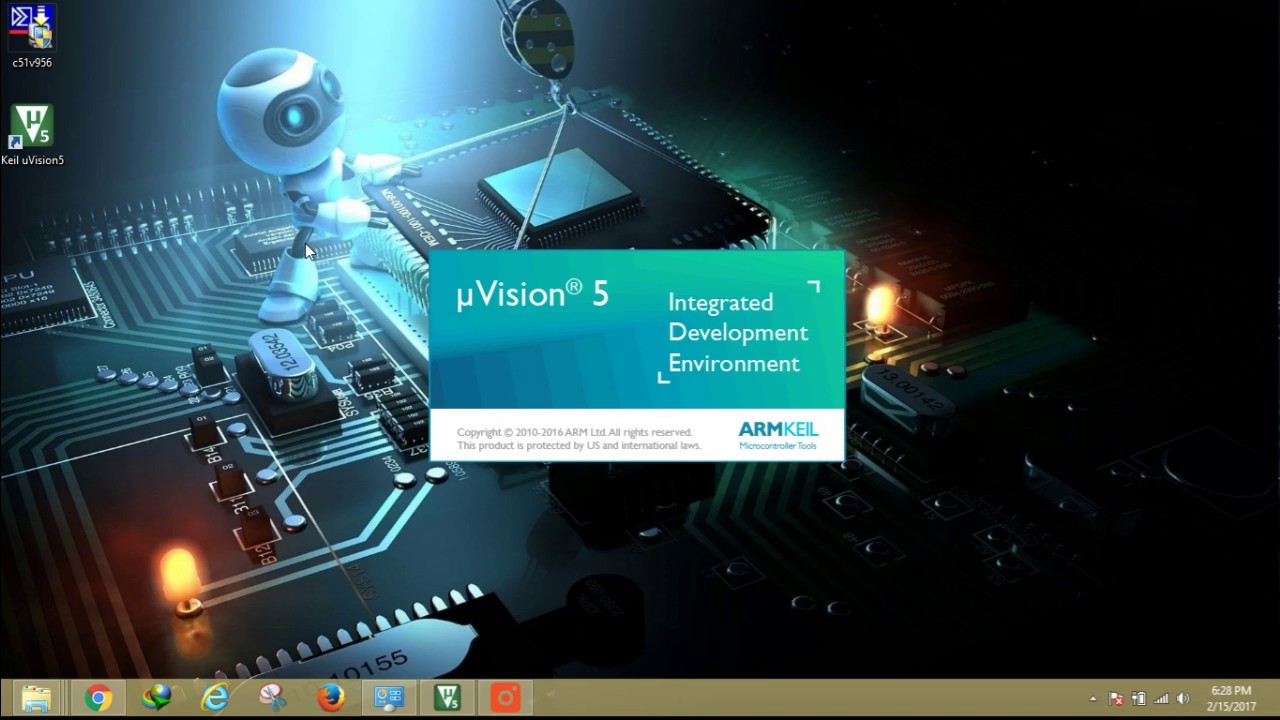Open the Action Center flag icon

coord(1116,699)
